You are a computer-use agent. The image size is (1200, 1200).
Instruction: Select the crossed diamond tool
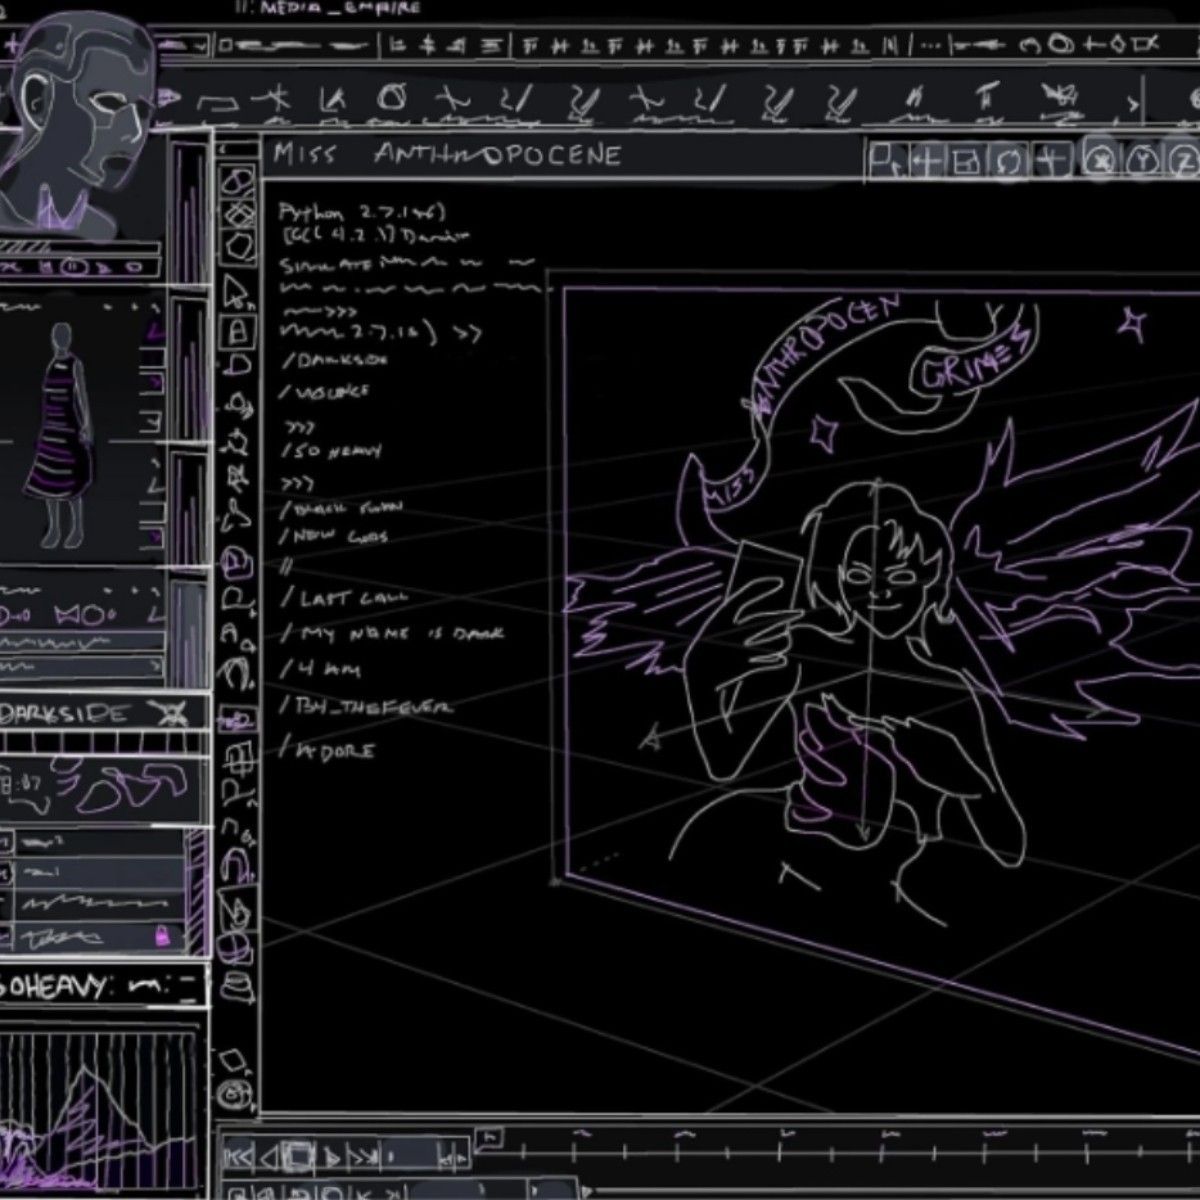(x=238, y=215)
